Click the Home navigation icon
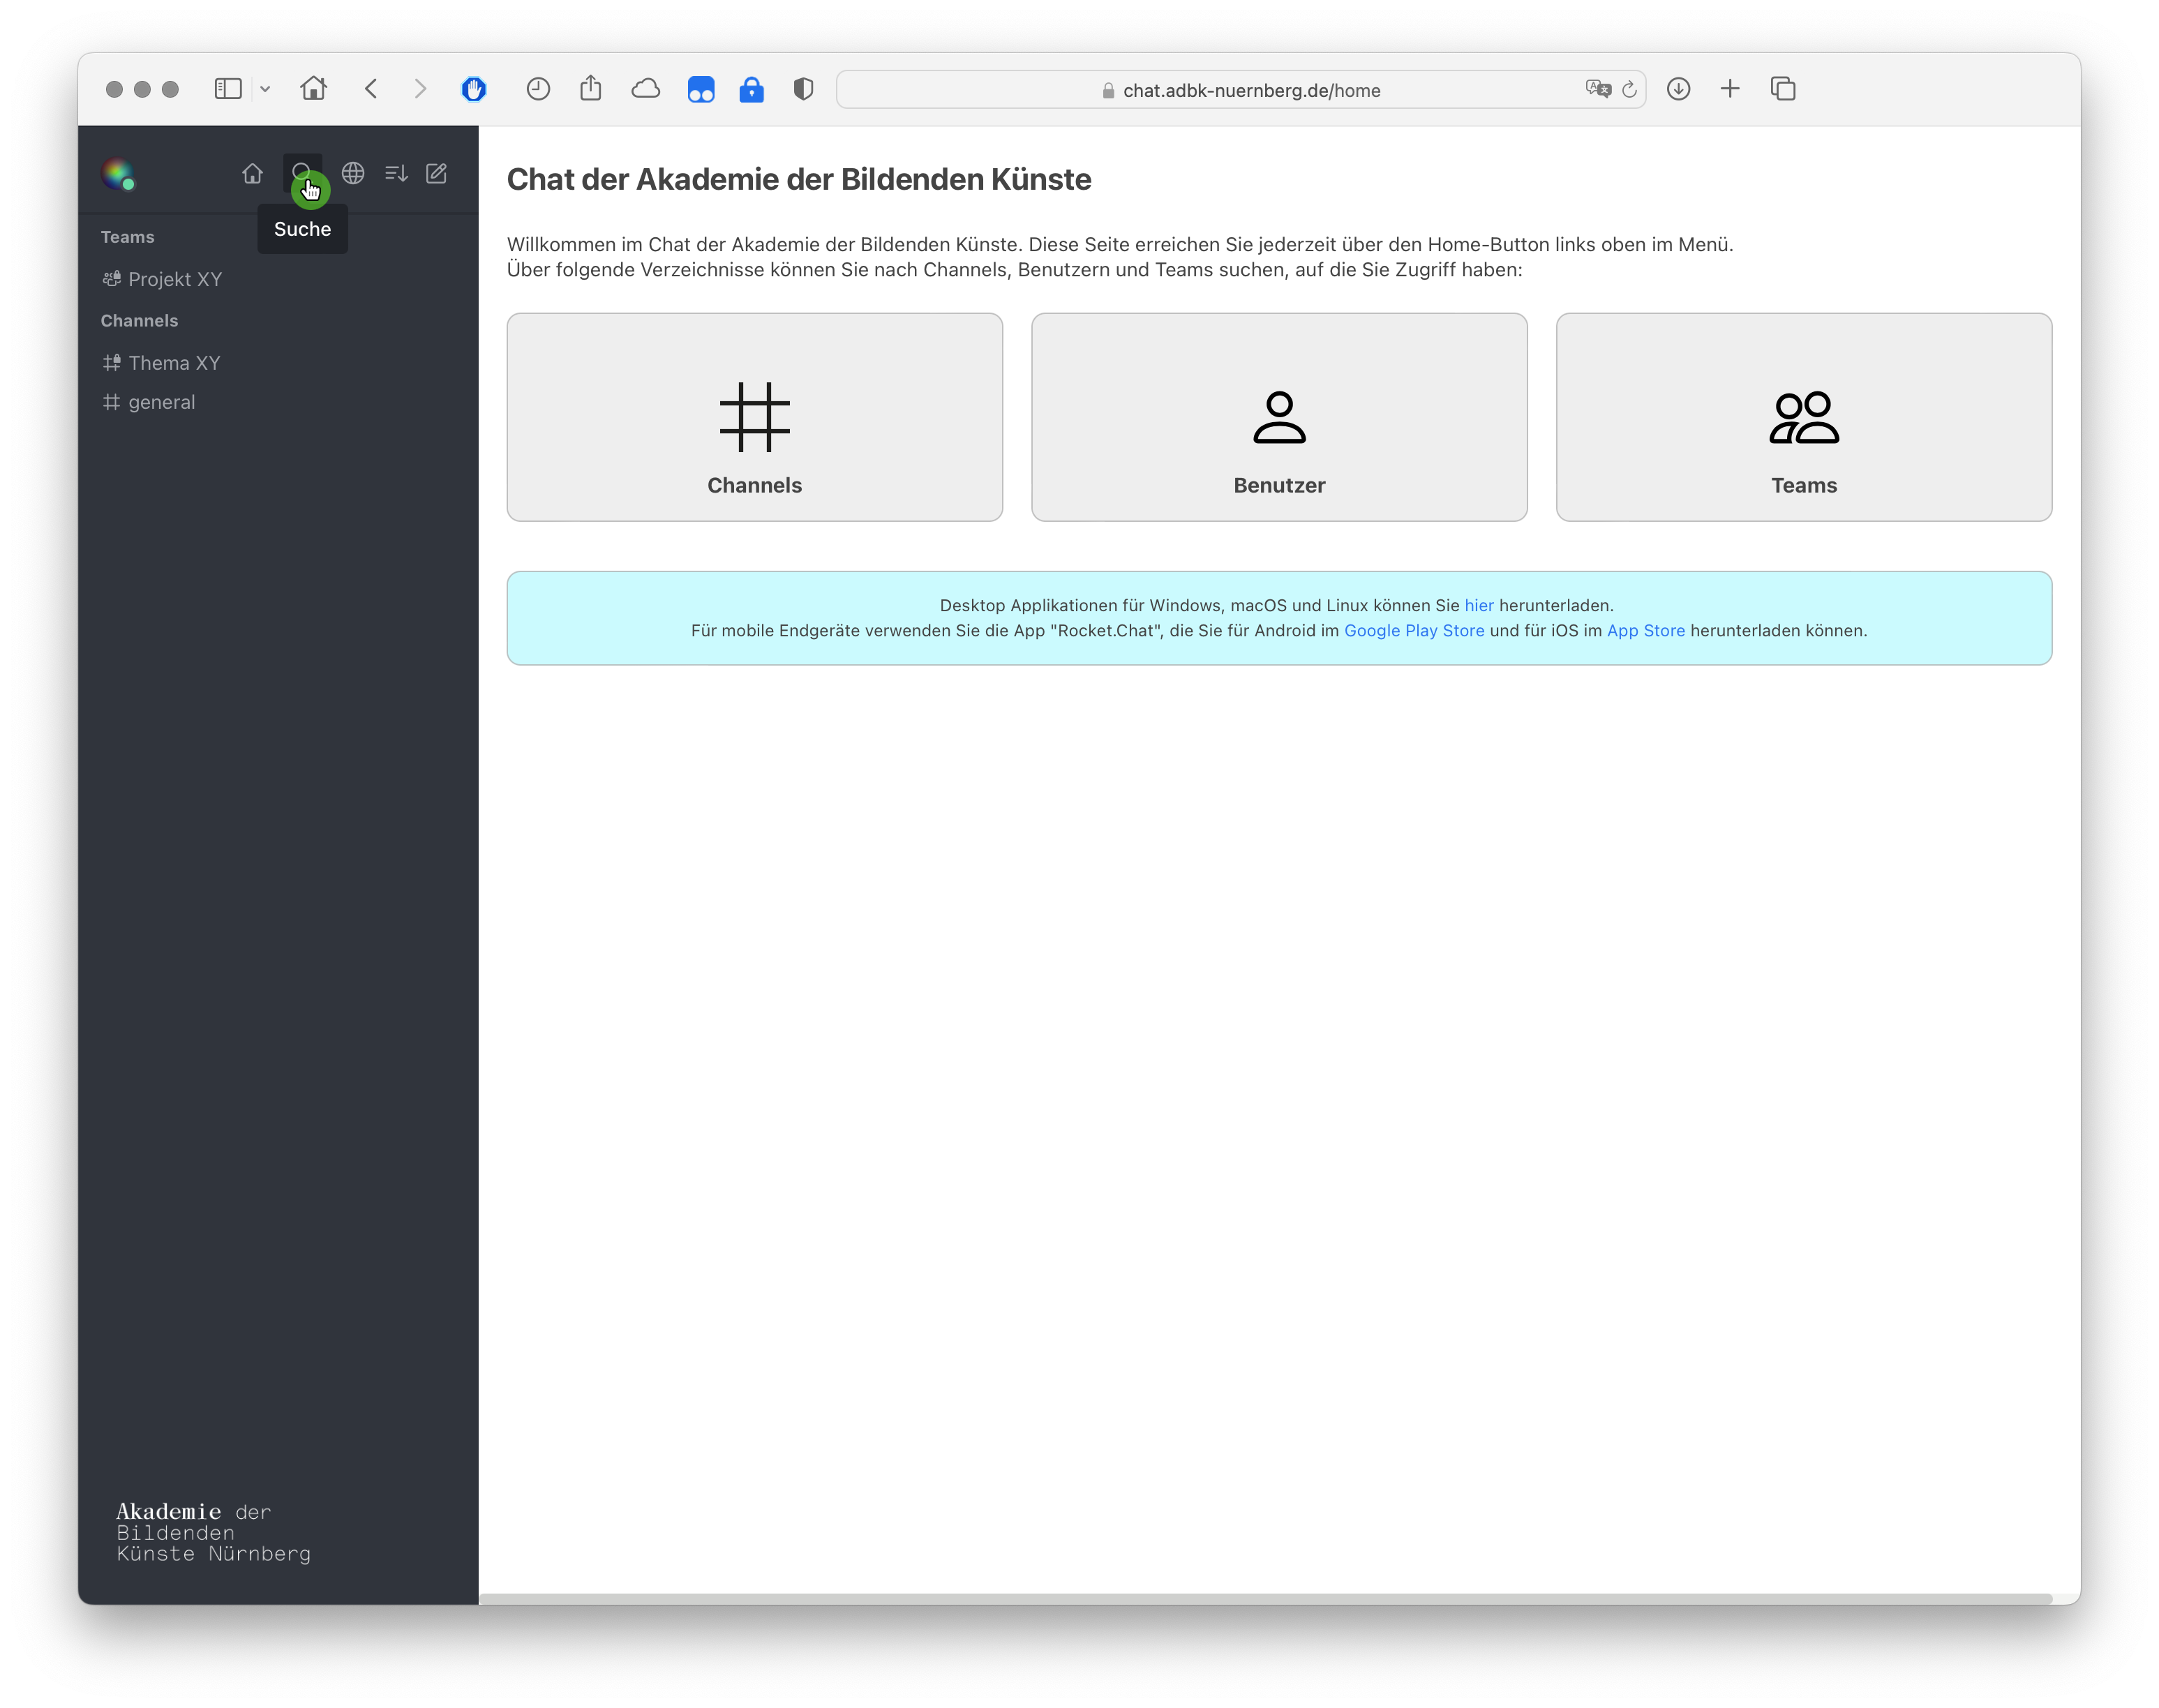2159x1708 pixels. coord(253,174)
